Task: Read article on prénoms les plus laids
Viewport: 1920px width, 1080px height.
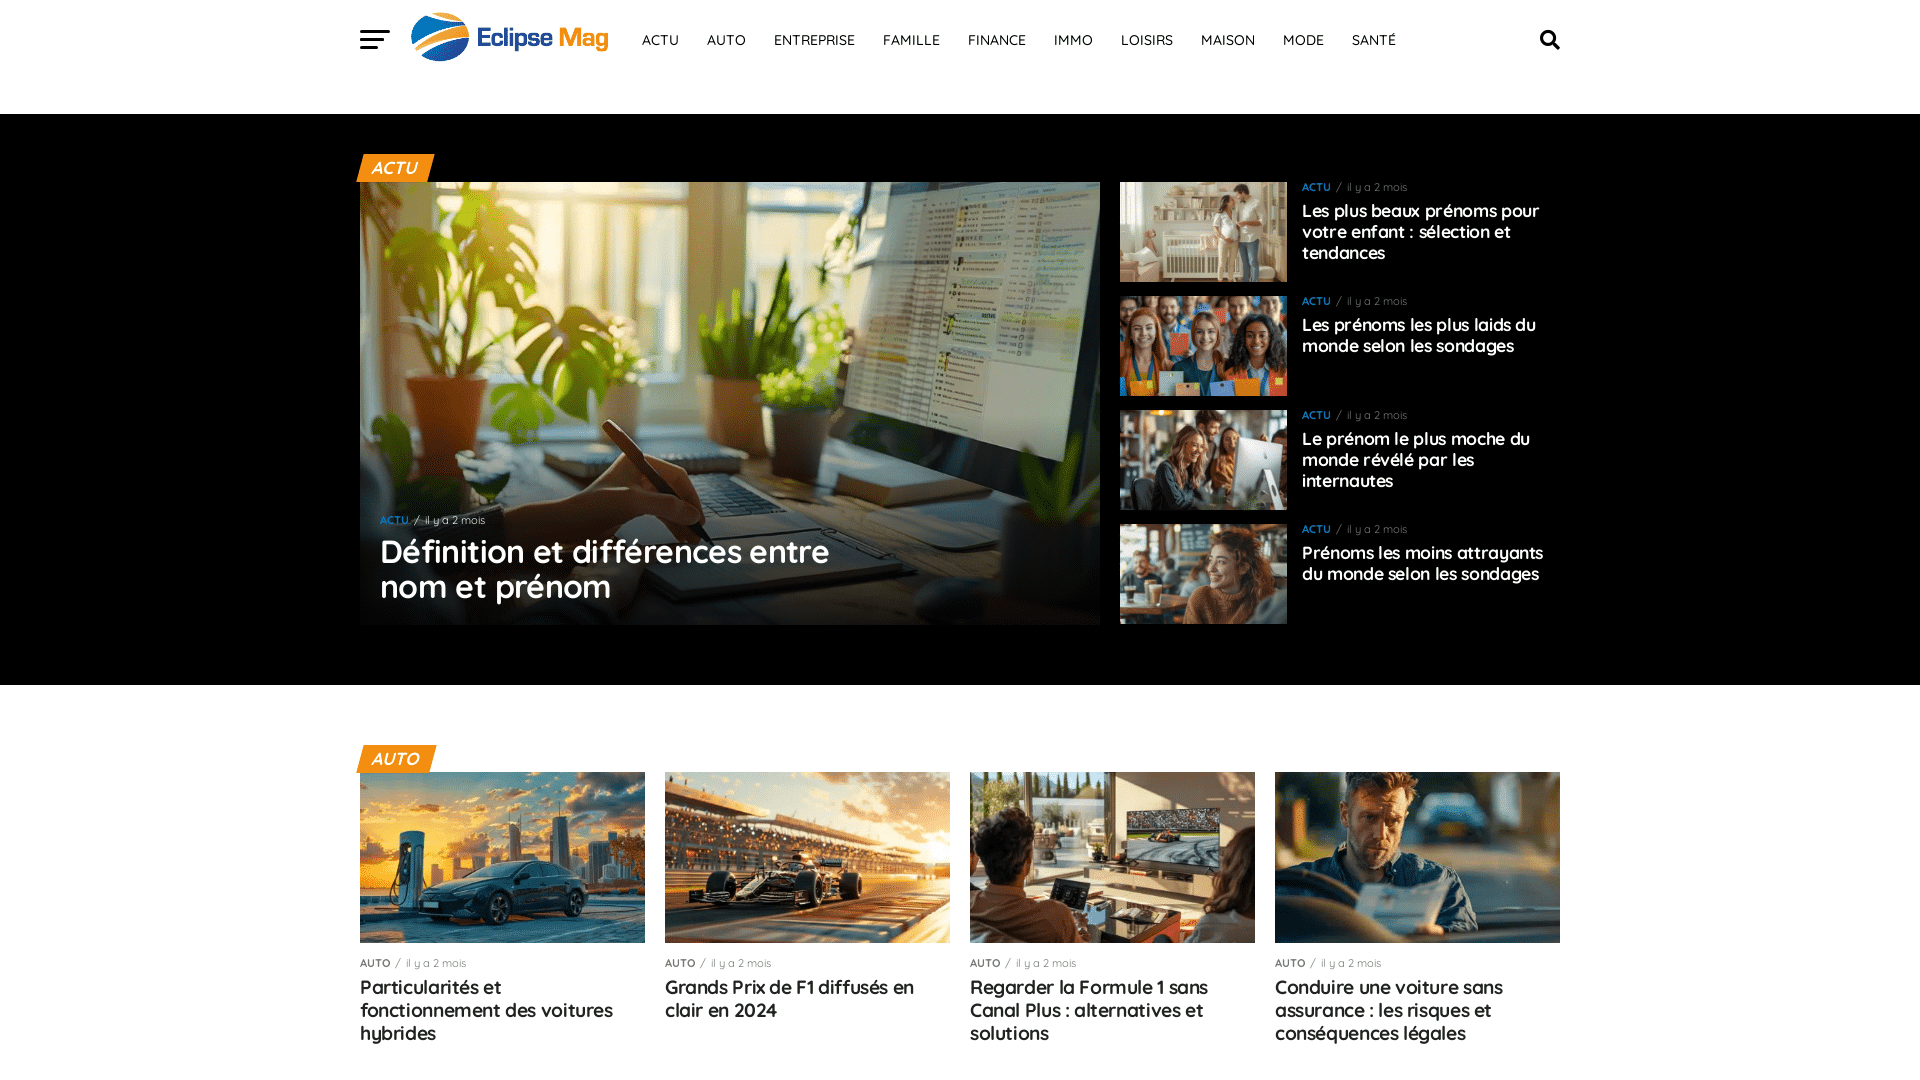Action: click(x=1418, y=335)
